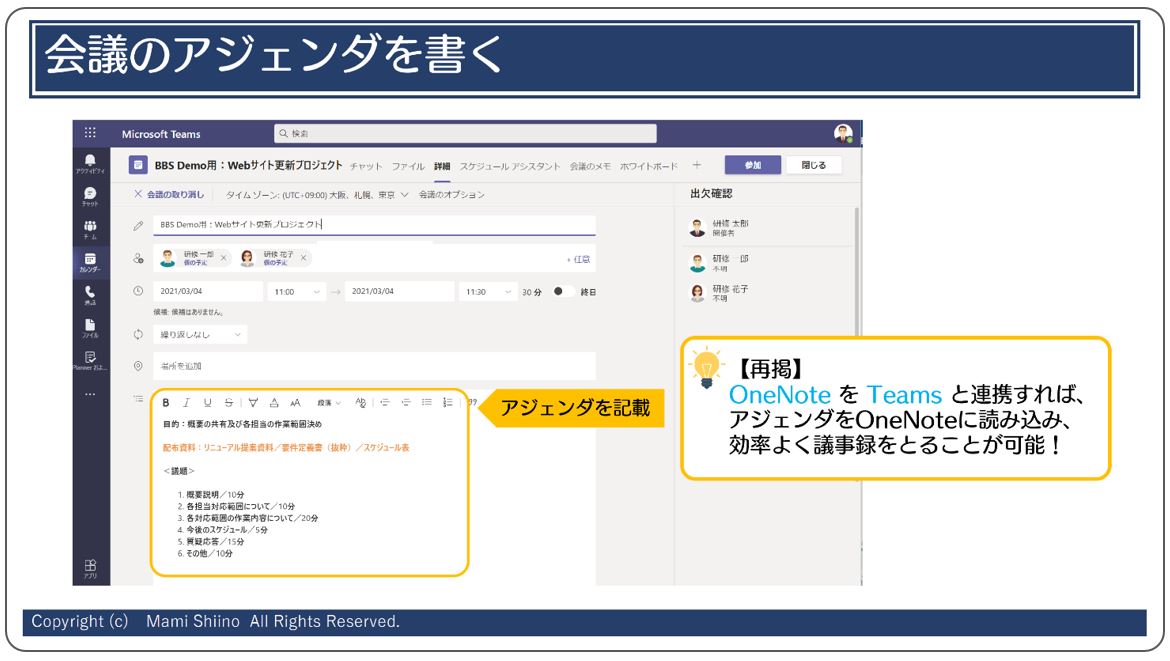The height and width of the screenshot is (661, 1170).
Task: Underline the text in the agenda editor
Action: [207, 403]
